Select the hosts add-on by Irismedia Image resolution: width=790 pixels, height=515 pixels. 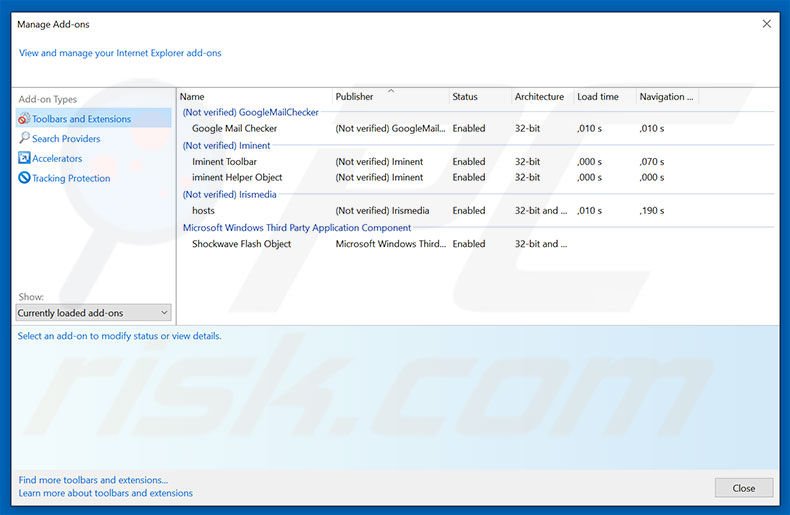pyautogui.click(x=203, y=211)
